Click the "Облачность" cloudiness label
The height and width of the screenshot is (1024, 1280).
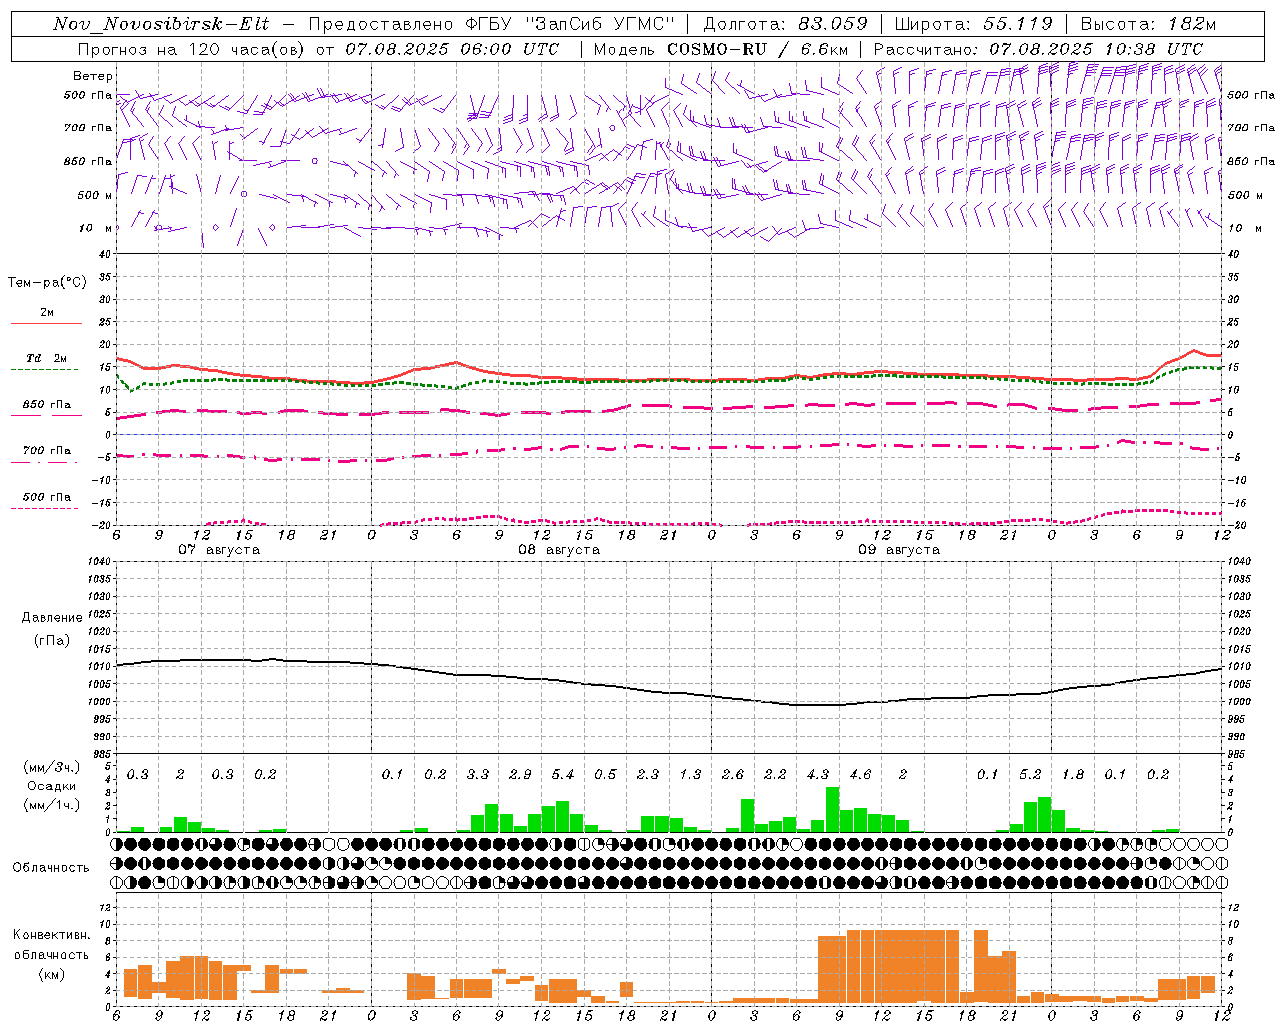pyautogui.click(x=51, y=868)
